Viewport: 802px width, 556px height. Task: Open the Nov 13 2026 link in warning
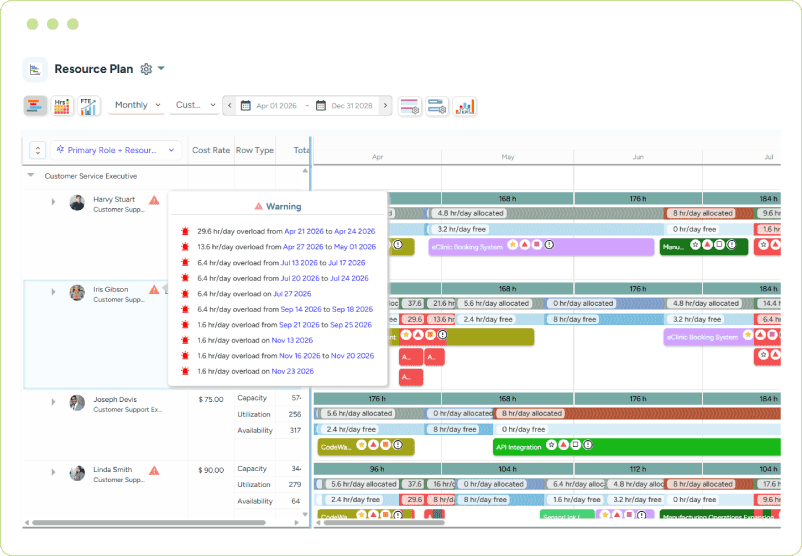click(292, 340)
